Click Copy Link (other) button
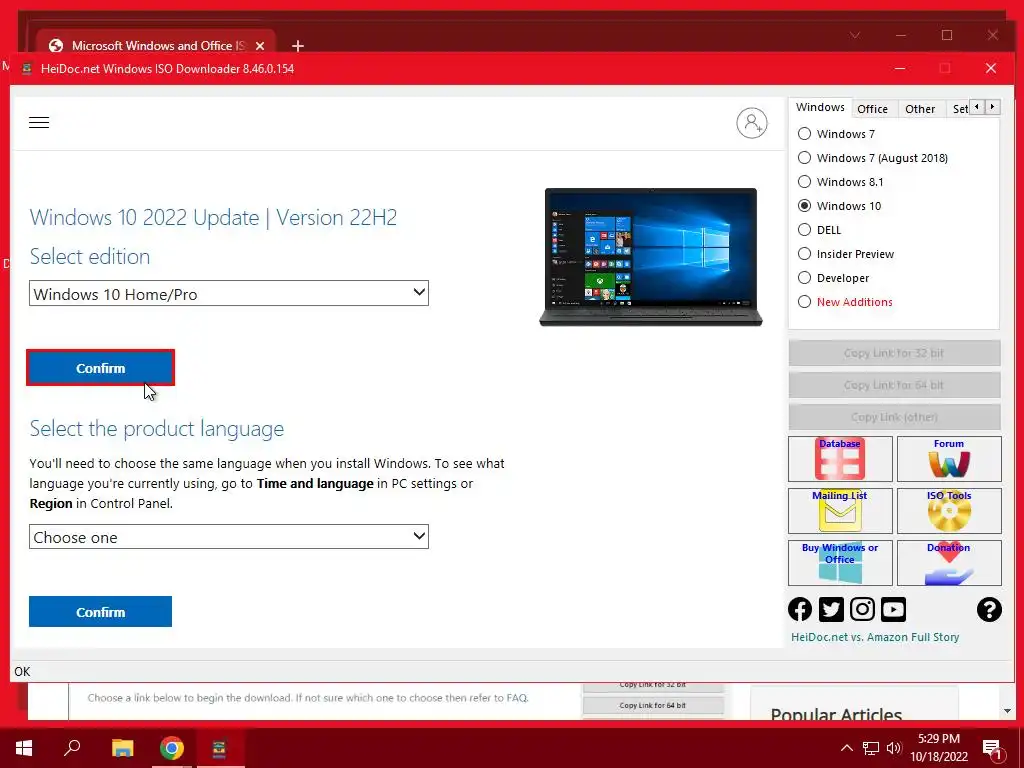1024x768 pixels. tap(894, 417)
